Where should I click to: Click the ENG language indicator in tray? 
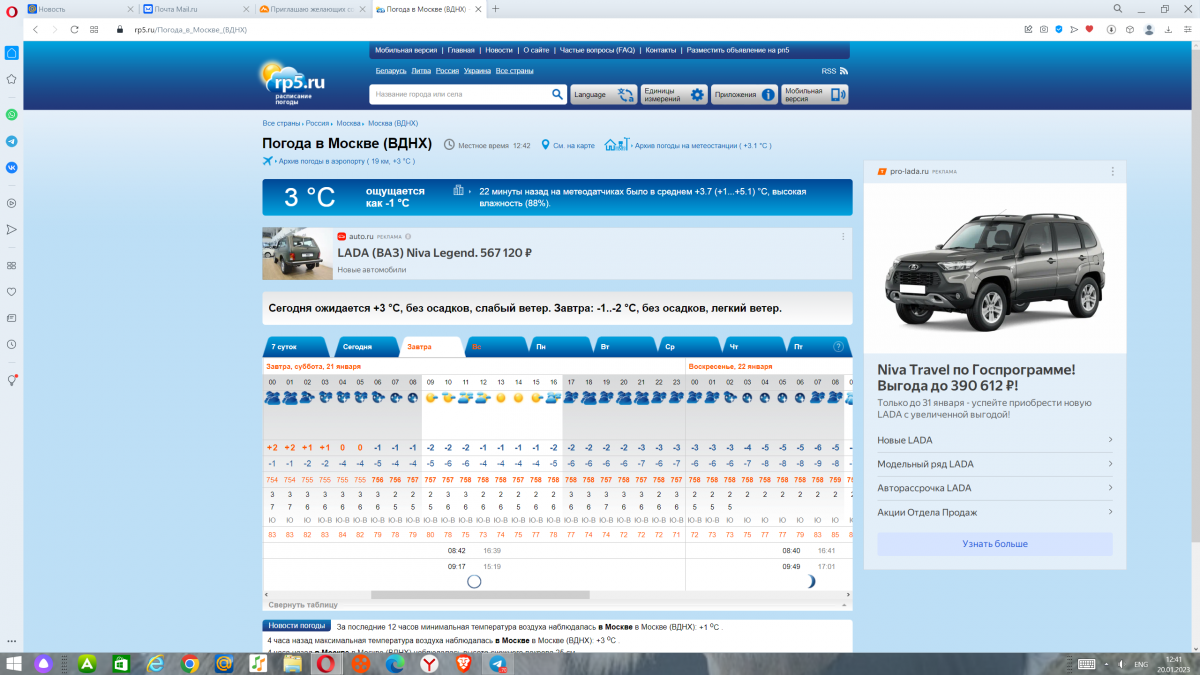click(1140, 663)
